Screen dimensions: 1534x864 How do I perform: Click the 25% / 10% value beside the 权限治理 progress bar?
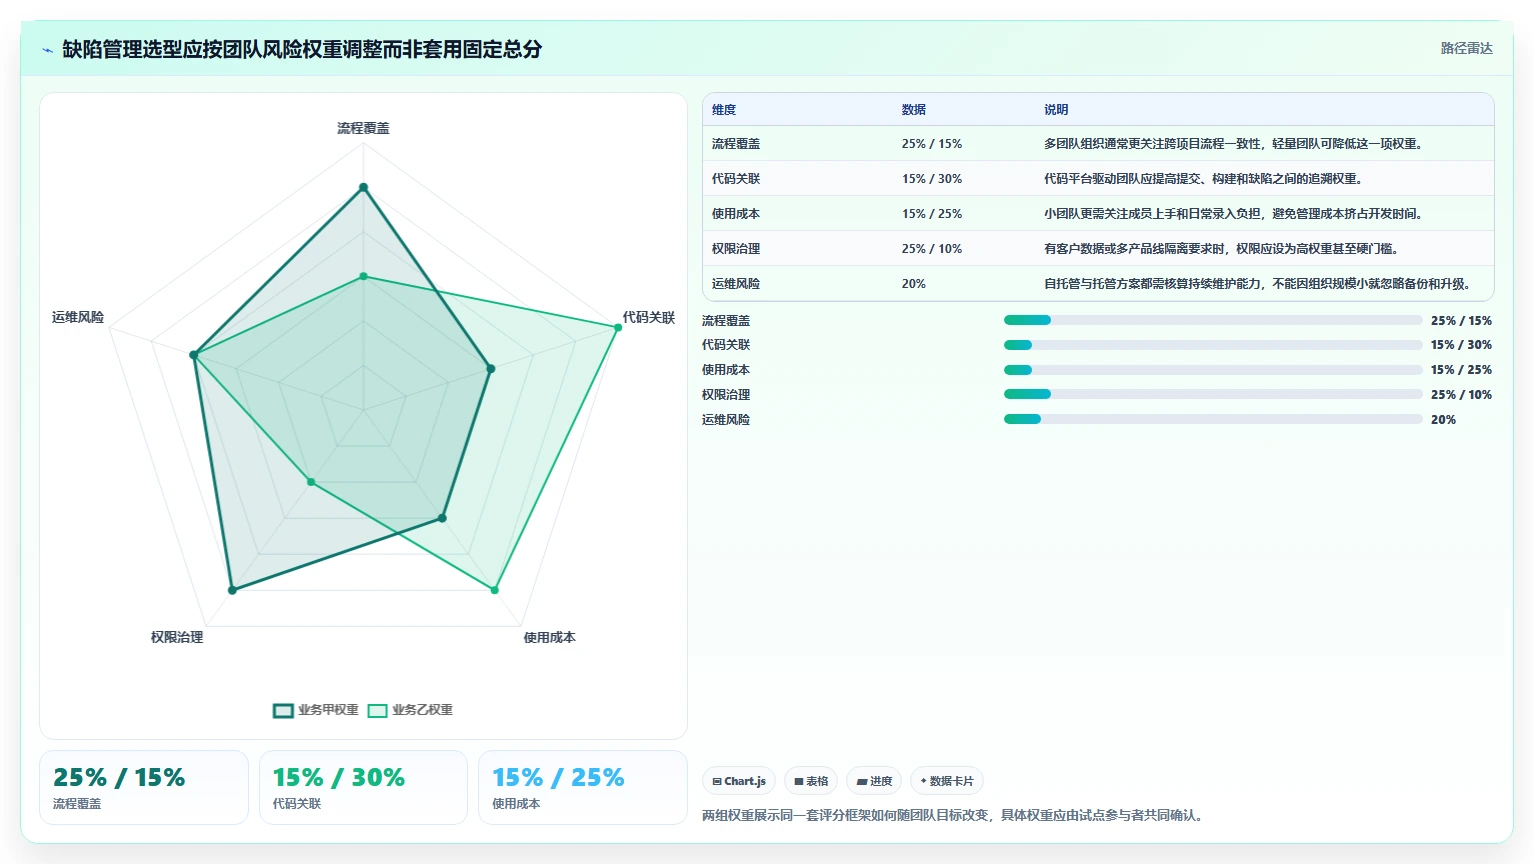[1461, 395]
